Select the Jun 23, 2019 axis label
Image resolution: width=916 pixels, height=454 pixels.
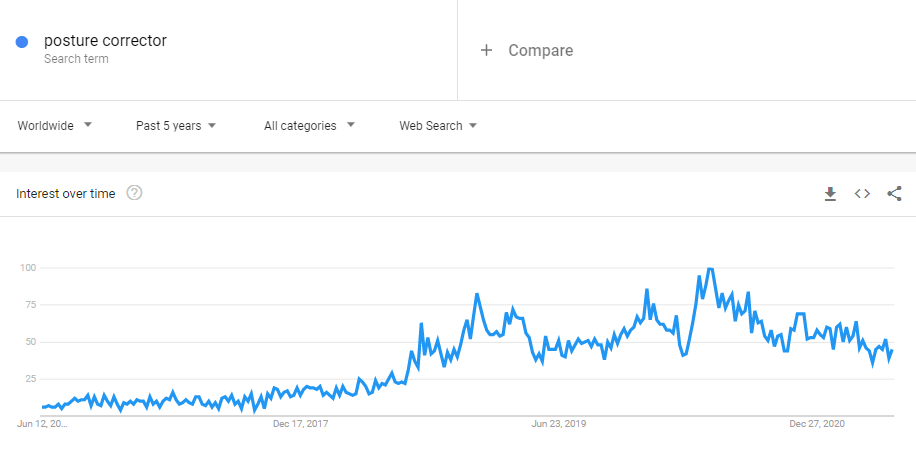tap(559, 424)
